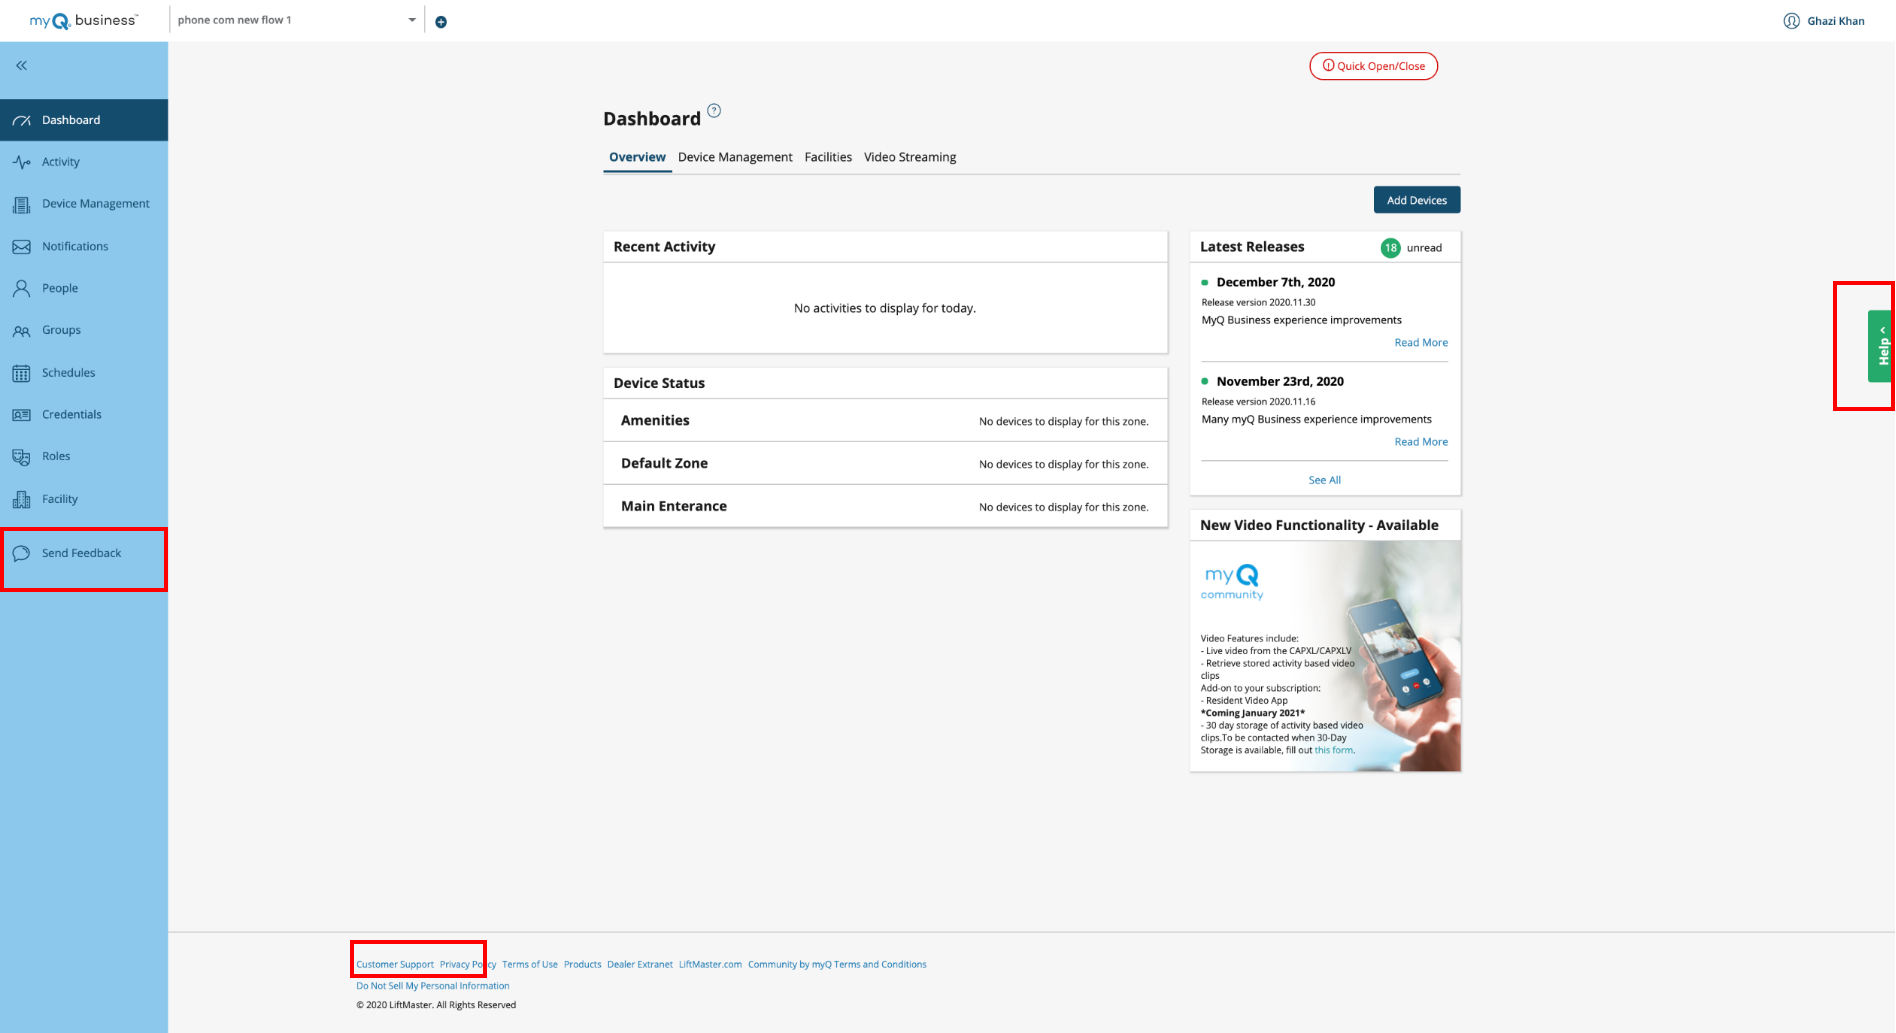This screenshot has height=1033, width=1896.
Task: Select Device Management from the sidebar
Action: (95, 203)
